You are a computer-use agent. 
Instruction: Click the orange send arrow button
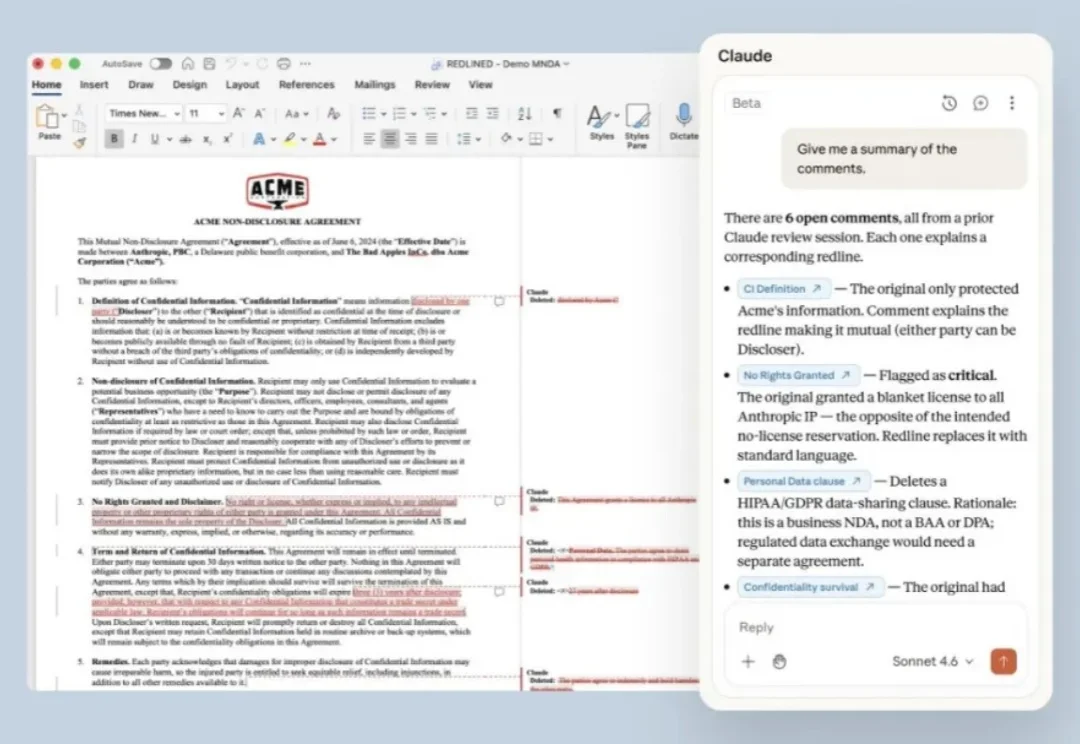[x=1003, y=661]
